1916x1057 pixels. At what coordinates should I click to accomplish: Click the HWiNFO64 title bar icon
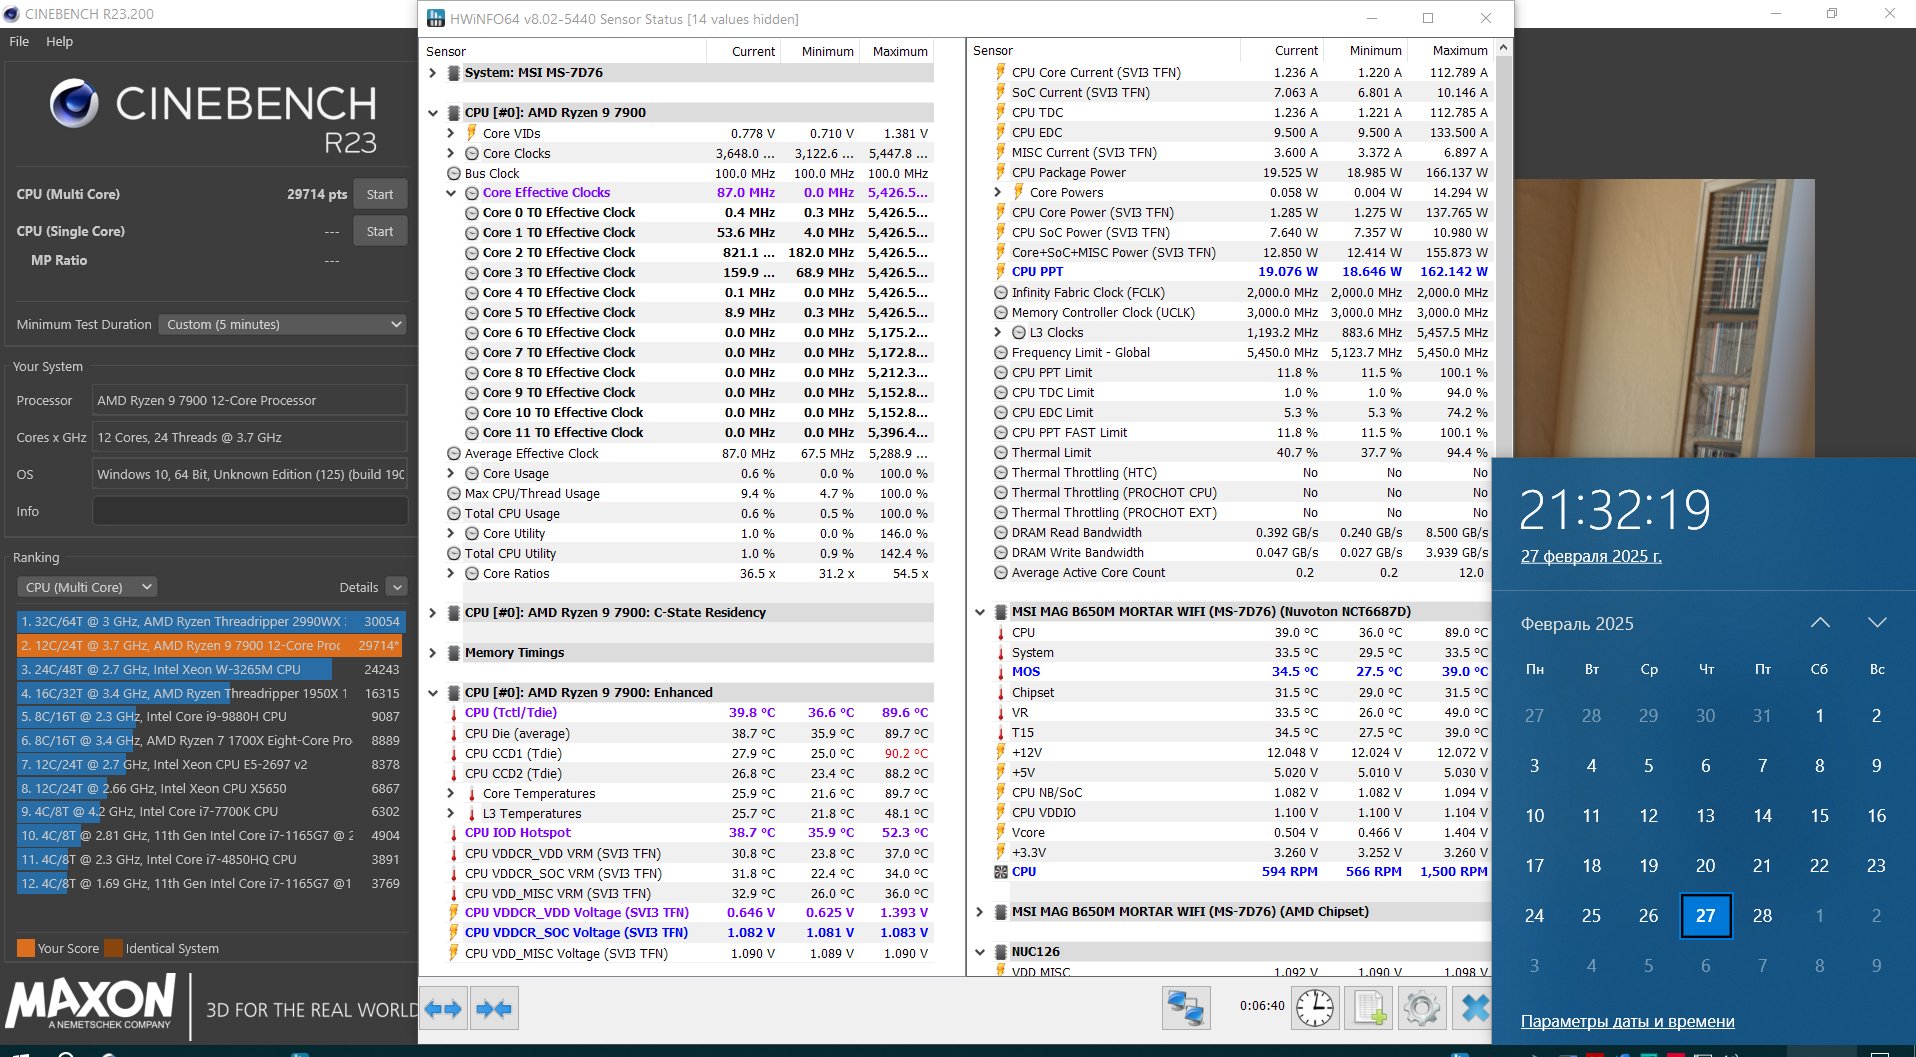(x=436, y=19)
